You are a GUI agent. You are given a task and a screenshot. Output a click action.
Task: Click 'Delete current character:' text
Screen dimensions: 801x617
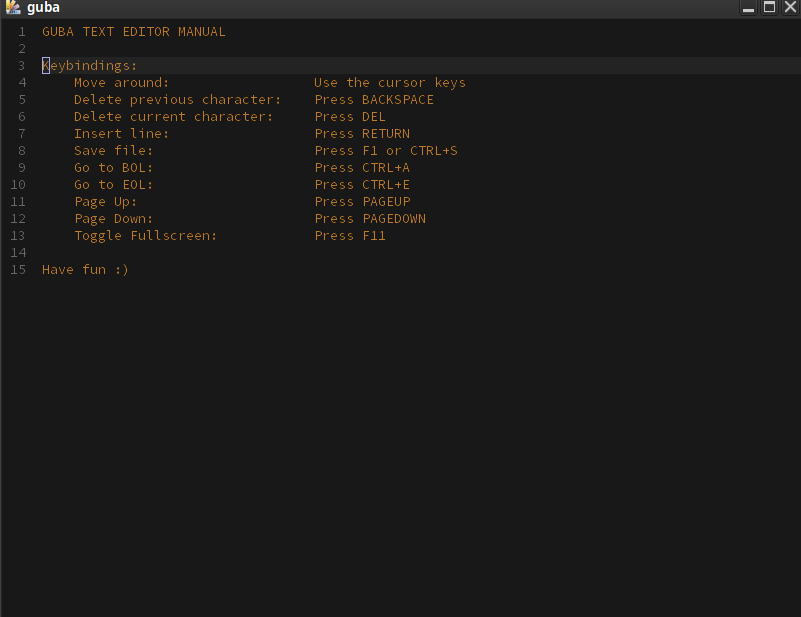click(173, 116)
